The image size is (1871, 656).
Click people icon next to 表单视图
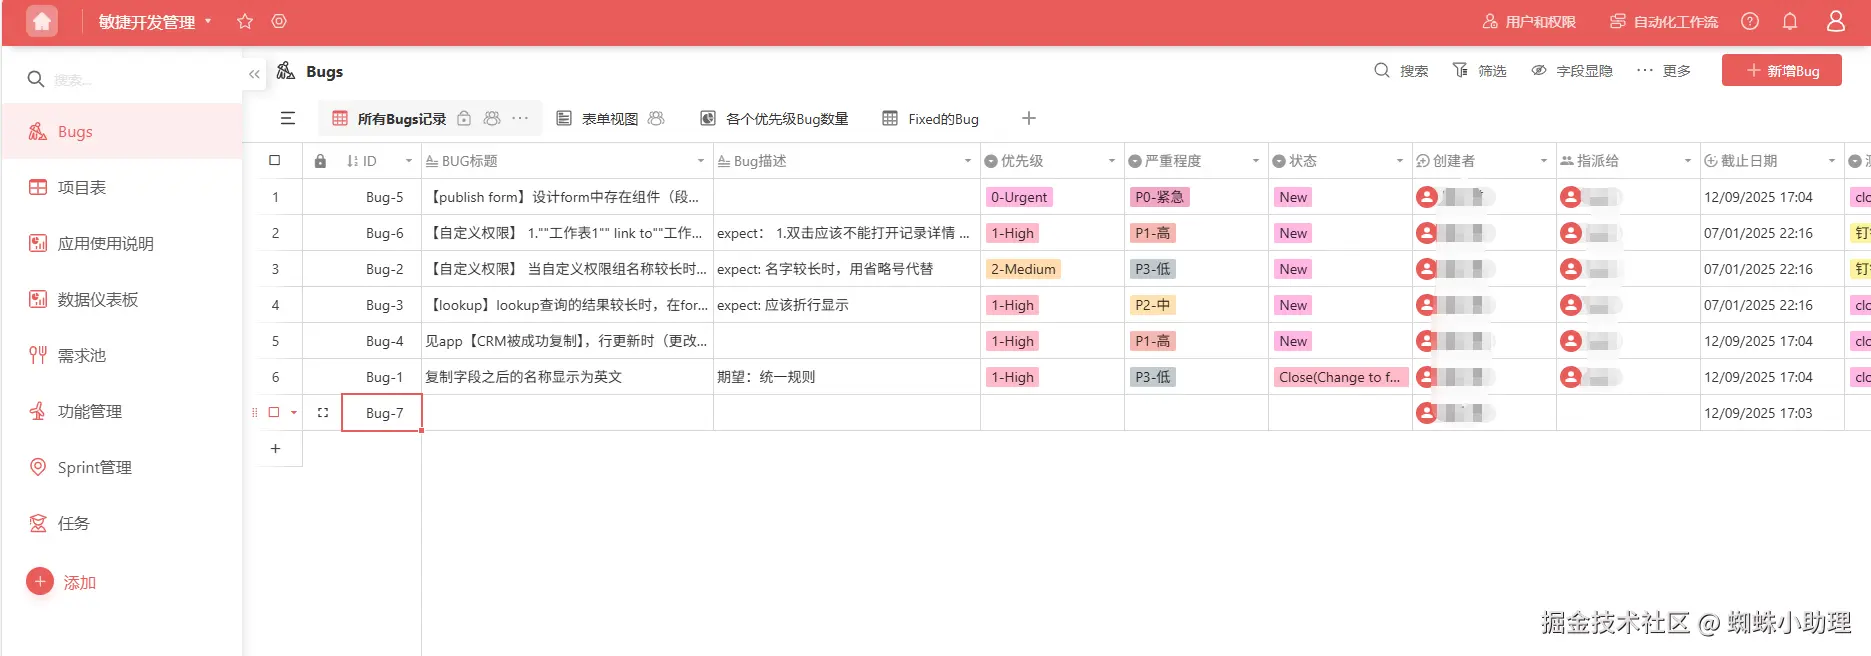click(656, 118)
